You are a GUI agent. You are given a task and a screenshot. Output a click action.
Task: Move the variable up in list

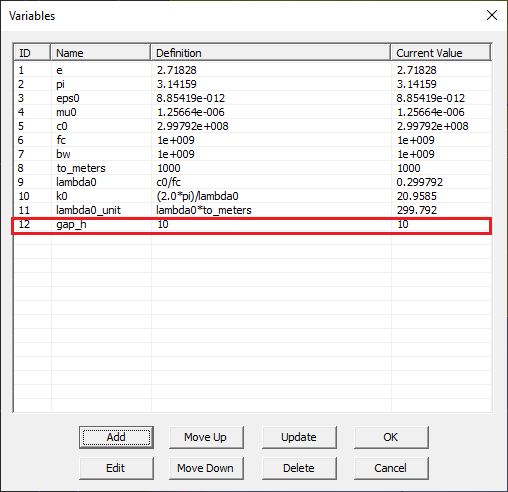click(x=206, y=437)
